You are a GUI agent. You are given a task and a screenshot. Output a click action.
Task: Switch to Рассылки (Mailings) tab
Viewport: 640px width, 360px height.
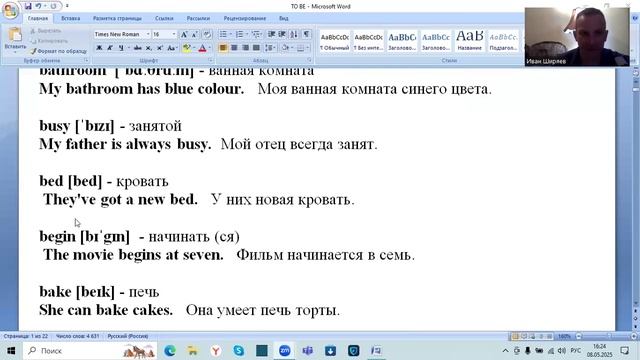[x=198, y=18]
